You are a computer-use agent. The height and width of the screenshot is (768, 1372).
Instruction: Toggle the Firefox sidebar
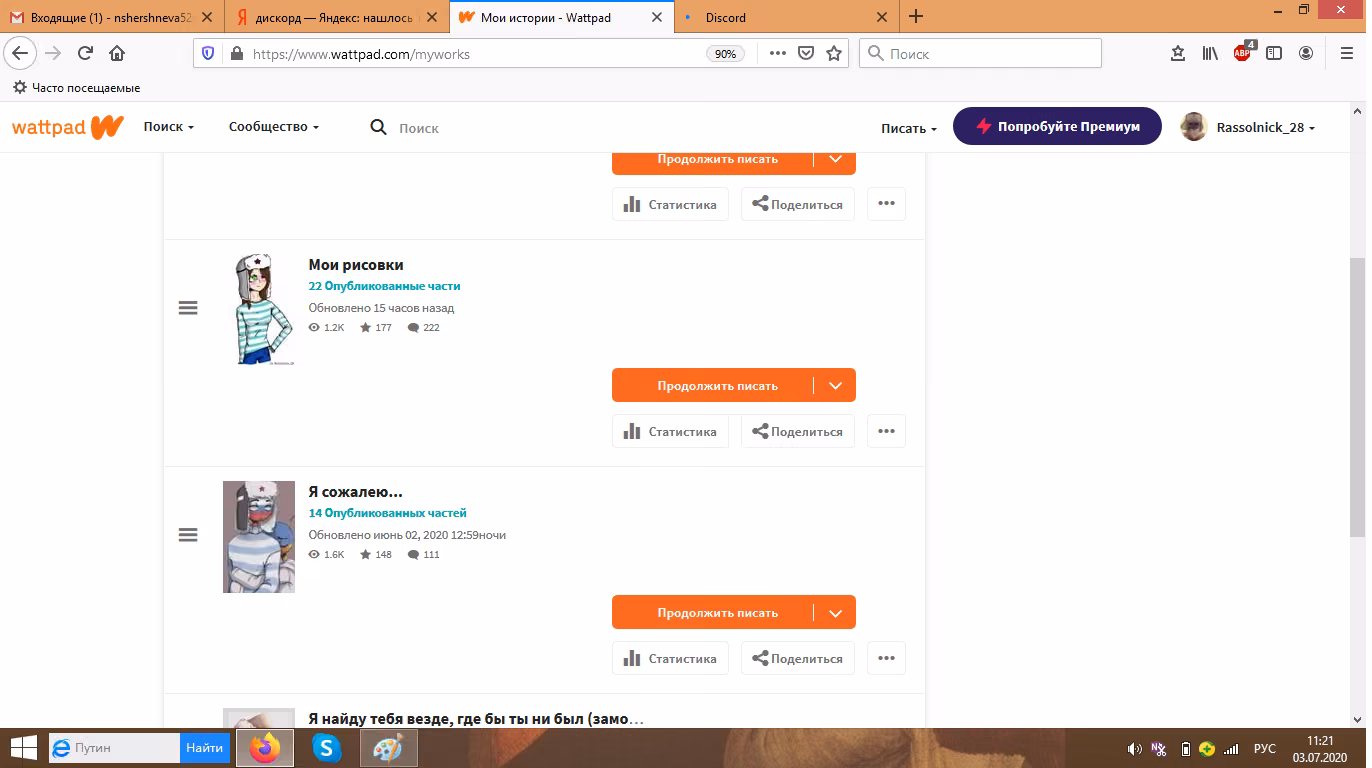1274,54
